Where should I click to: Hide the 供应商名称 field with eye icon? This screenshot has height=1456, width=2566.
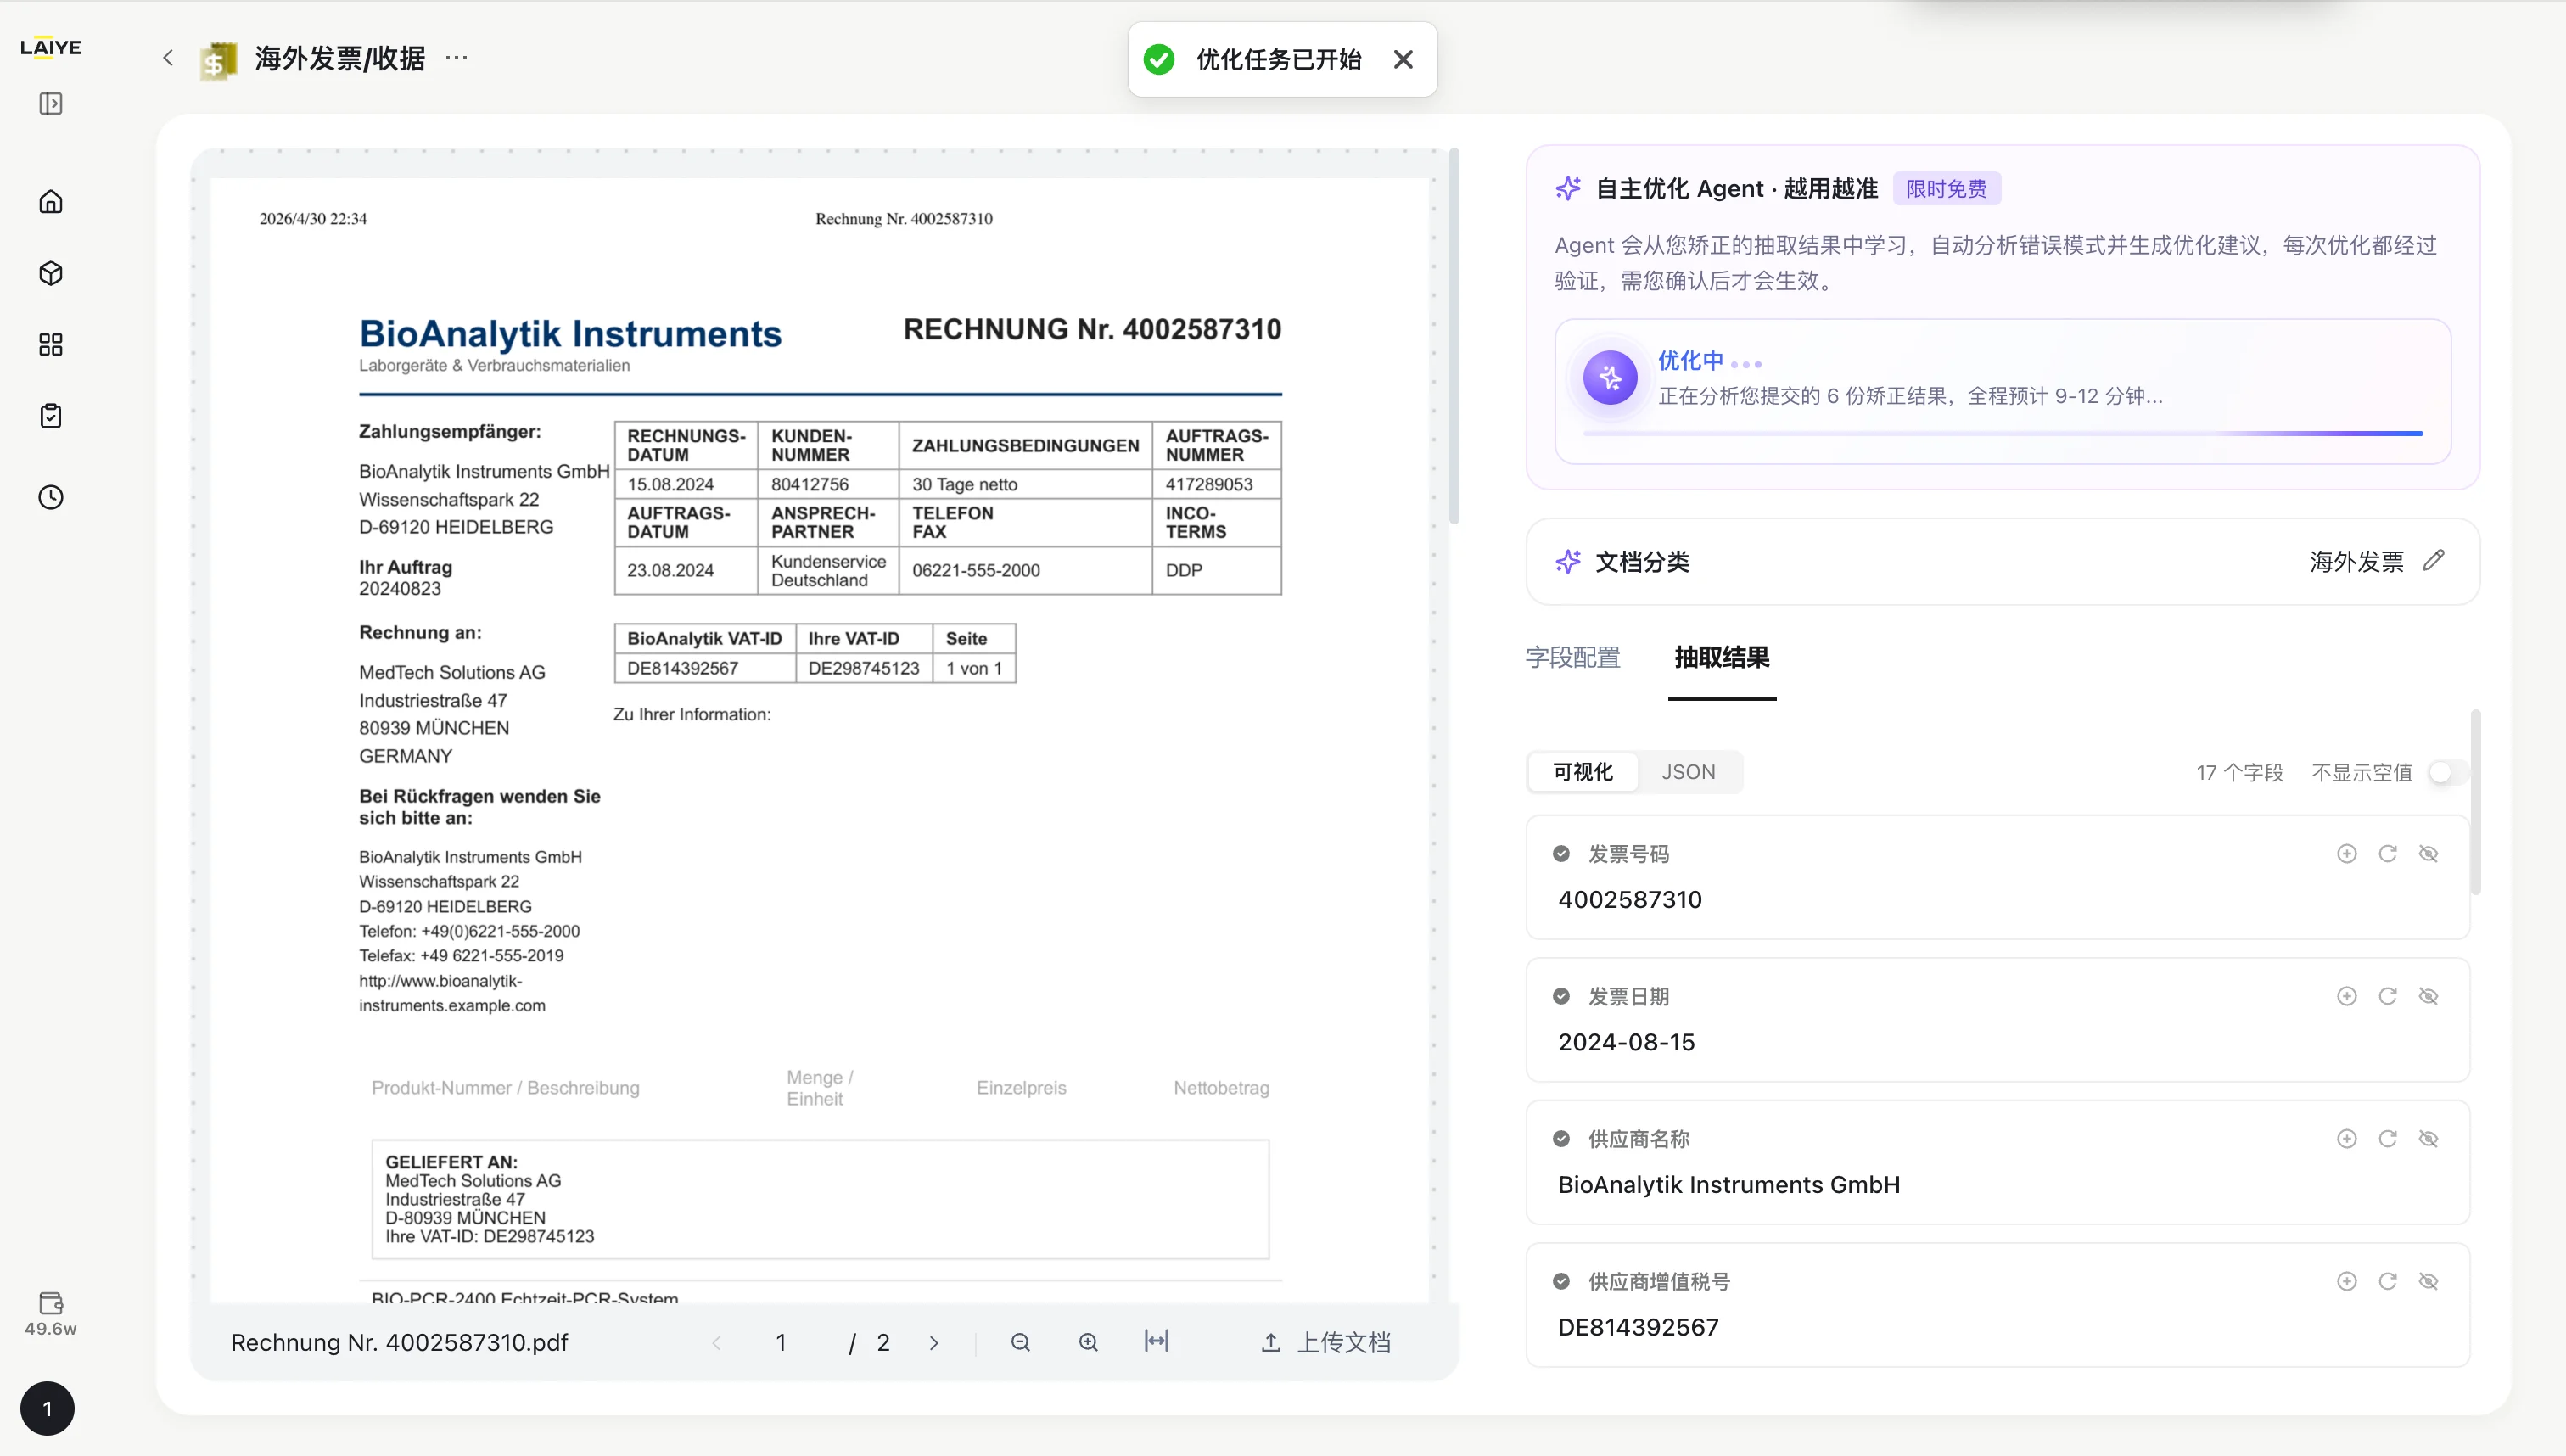[2429, 1139]
